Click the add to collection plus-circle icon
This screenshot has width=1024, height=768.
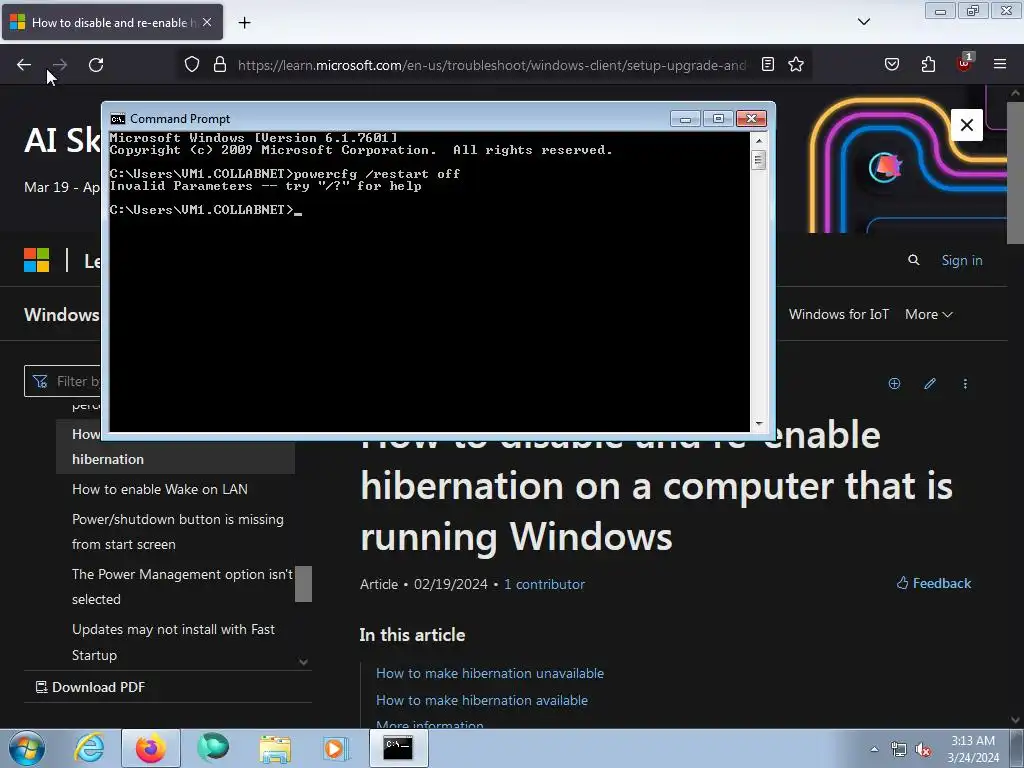tap(895, 384)
